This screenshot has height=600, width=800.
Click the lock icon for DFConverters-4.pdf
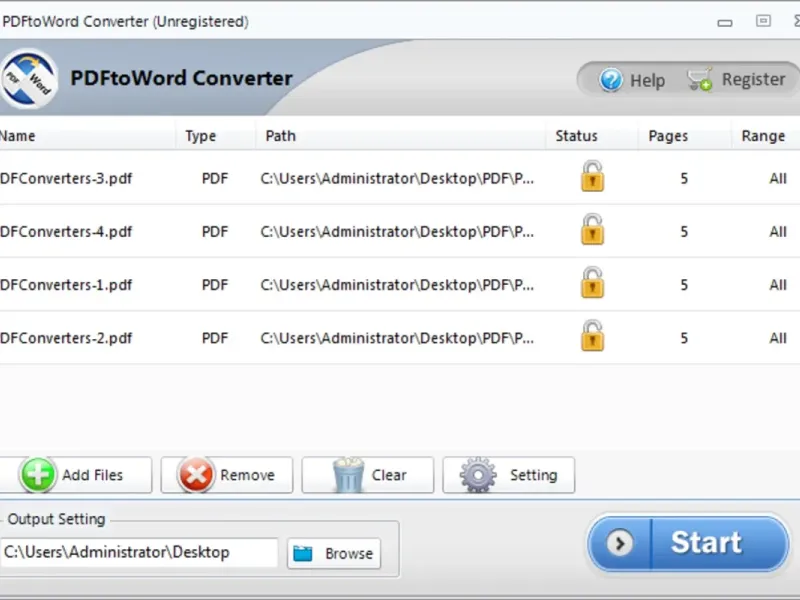click(592, 229)
